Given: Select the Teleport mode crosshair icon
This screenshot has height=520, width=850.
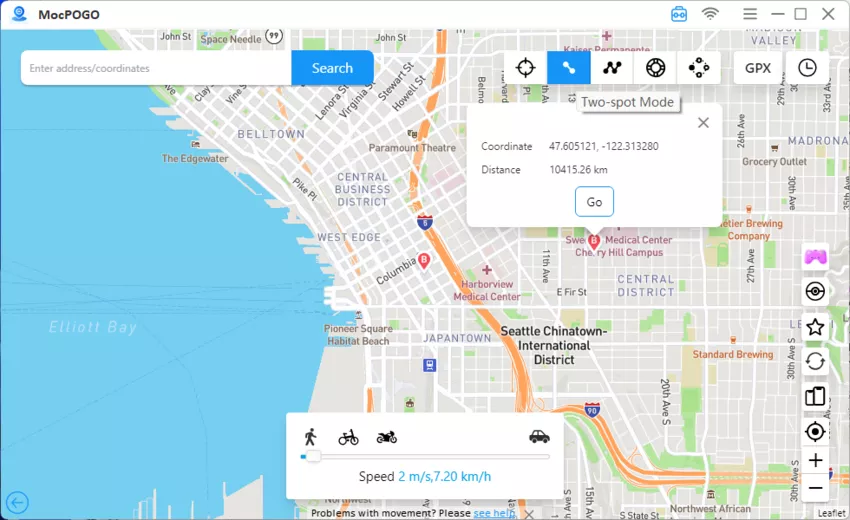Looking at the screenshot, I should (525, 68).
